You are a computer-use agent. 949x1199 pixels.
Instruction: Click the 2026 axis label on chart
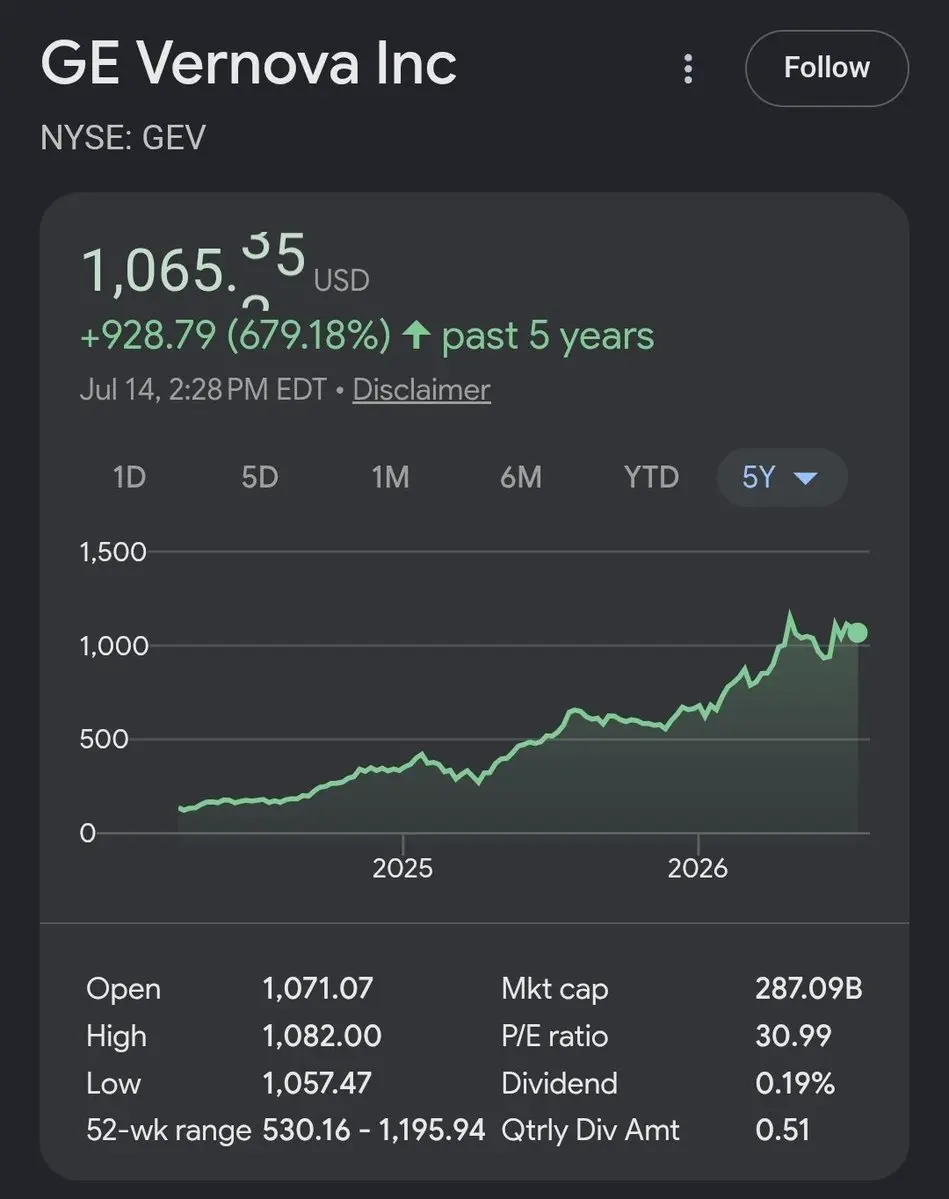click(x=697, y=869)
